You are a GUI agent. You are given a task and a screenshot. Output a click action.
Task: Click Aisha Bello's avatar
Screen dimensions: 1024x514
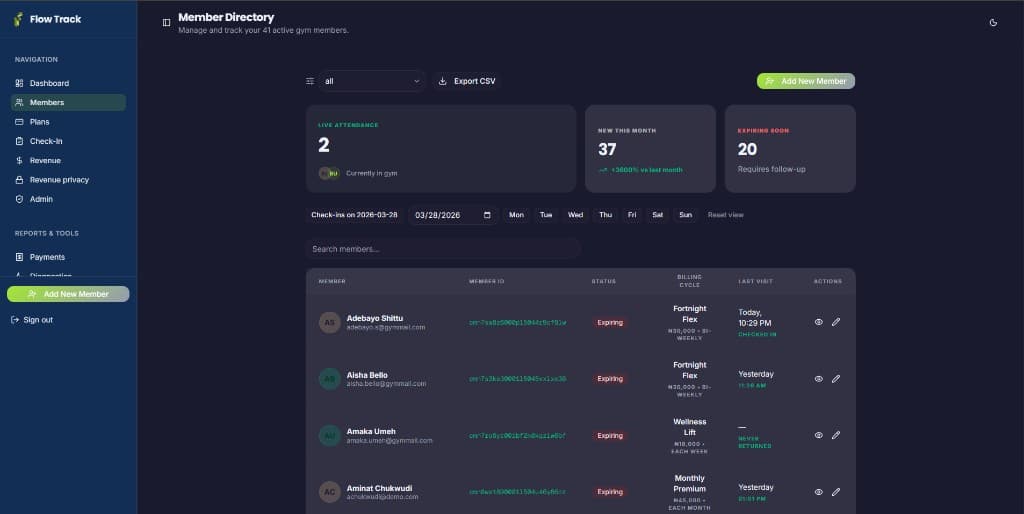330,379
